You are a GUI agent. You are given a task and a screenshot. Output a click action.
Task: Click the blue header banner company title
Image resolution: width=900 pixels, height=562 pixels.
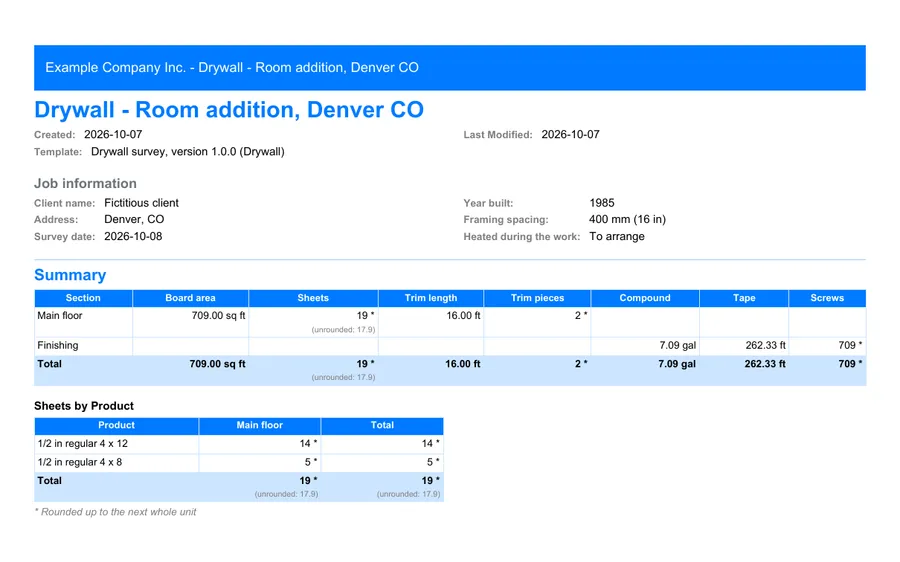click(x=232, y=68)
